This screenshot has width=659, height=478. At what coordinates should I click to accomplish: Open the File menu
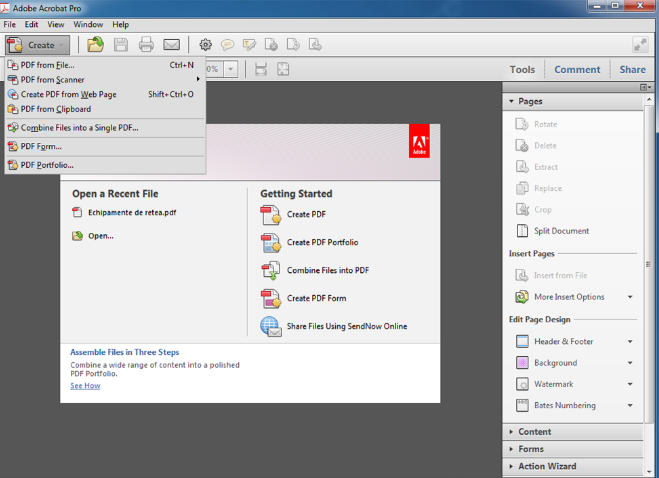tap(10, 24)
